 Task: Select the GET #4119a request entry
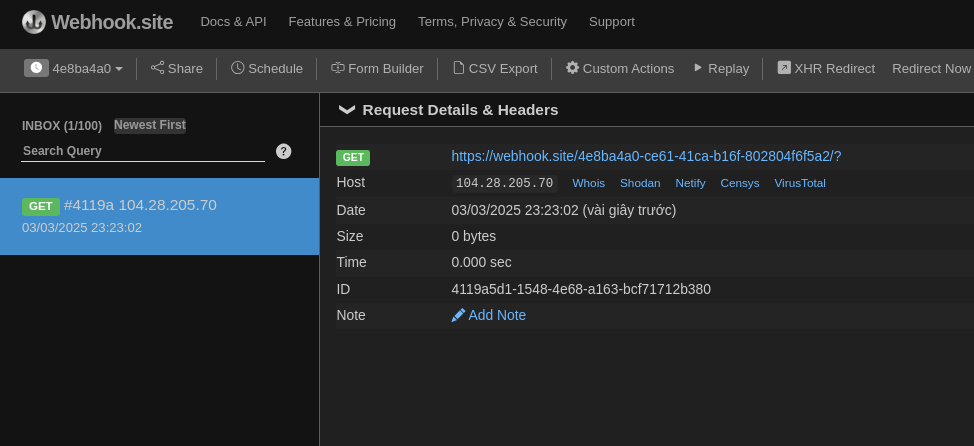coord(159,216)
